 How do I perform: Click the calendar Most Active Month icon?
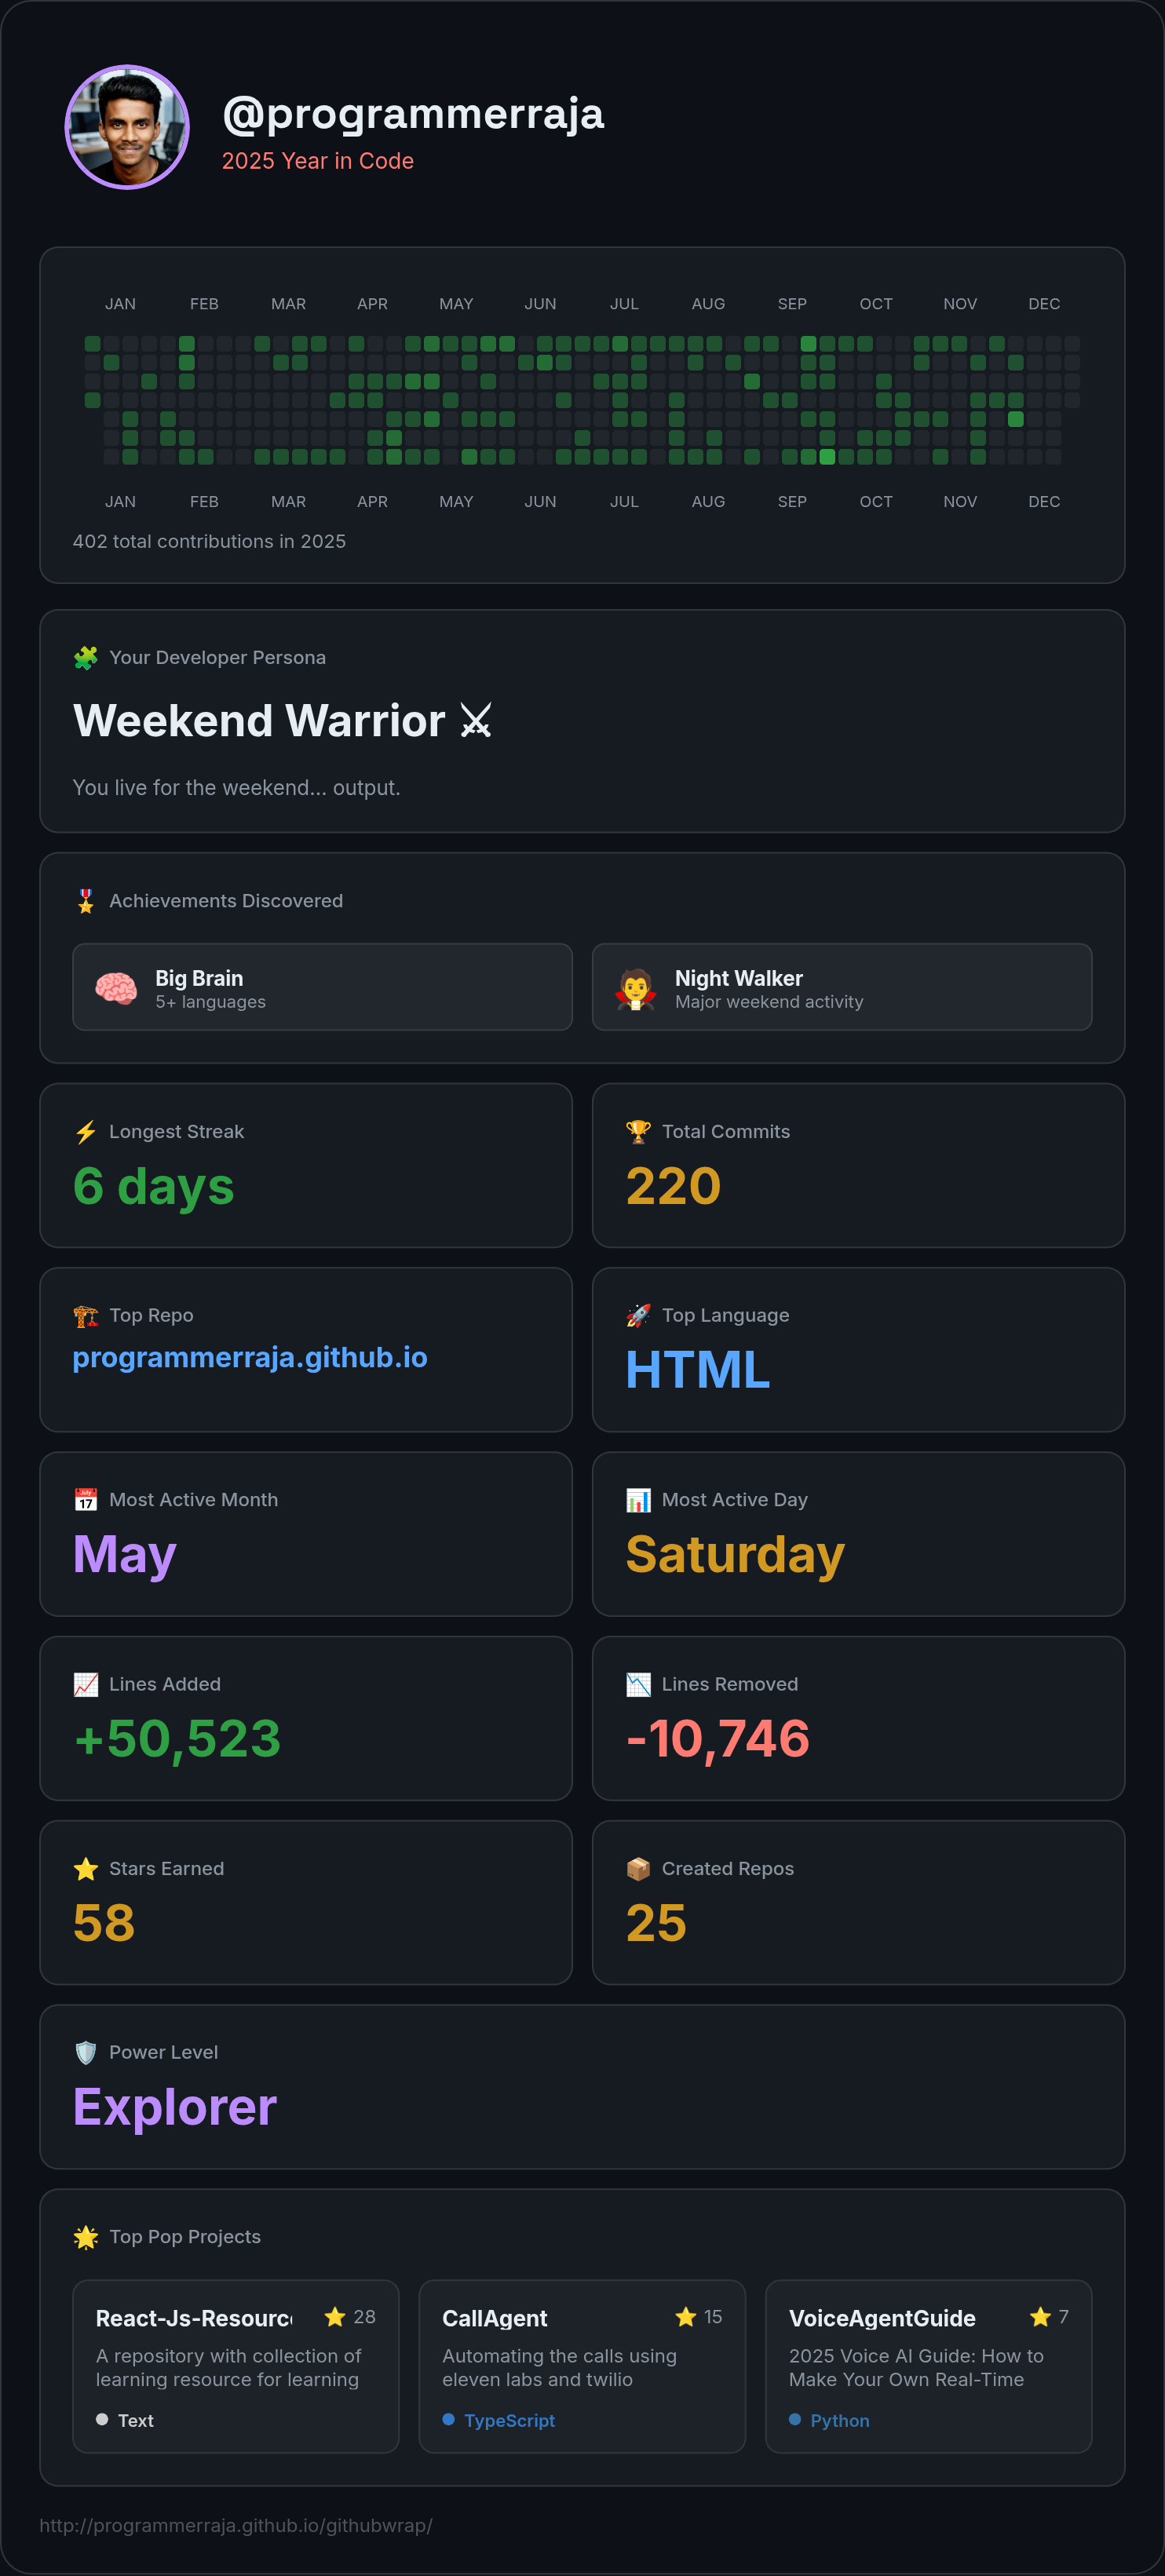click(x=86, y=1500)
